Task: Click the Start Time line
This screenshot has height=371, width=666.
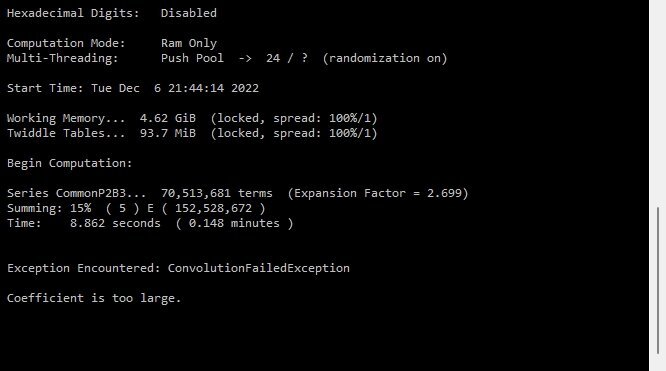Action: pos(133,88)
